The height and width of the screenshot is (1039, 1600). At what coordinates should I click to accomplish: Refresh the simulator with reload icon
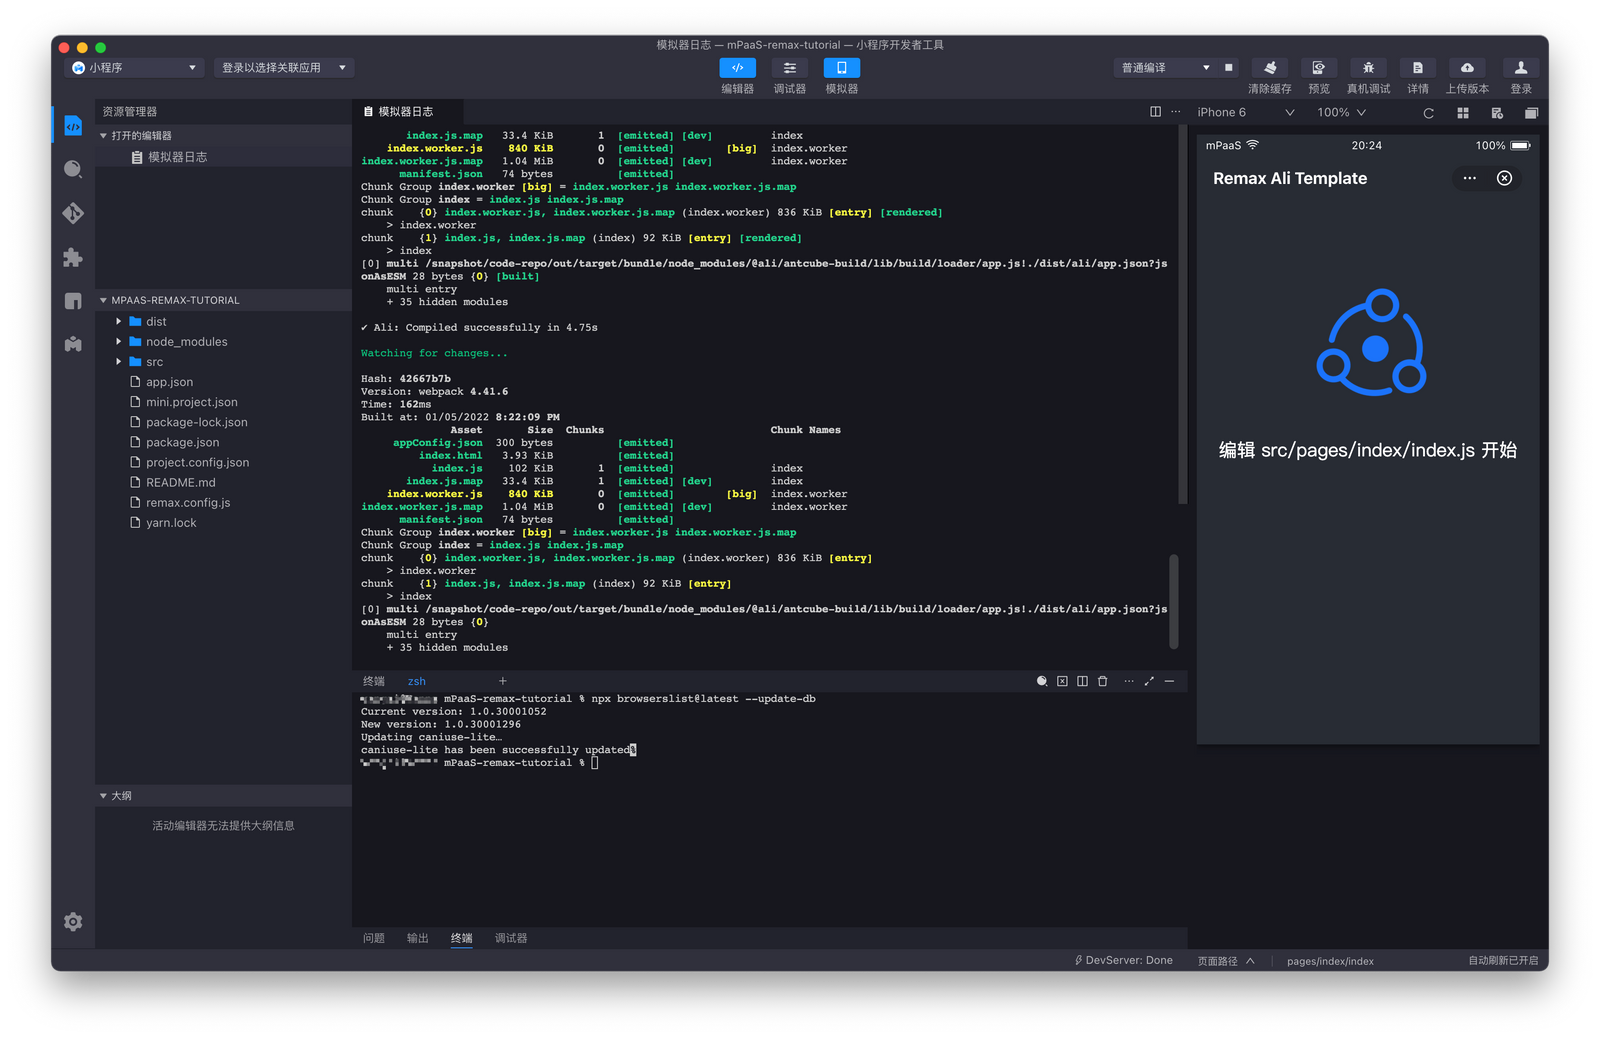click(1428, 113)
